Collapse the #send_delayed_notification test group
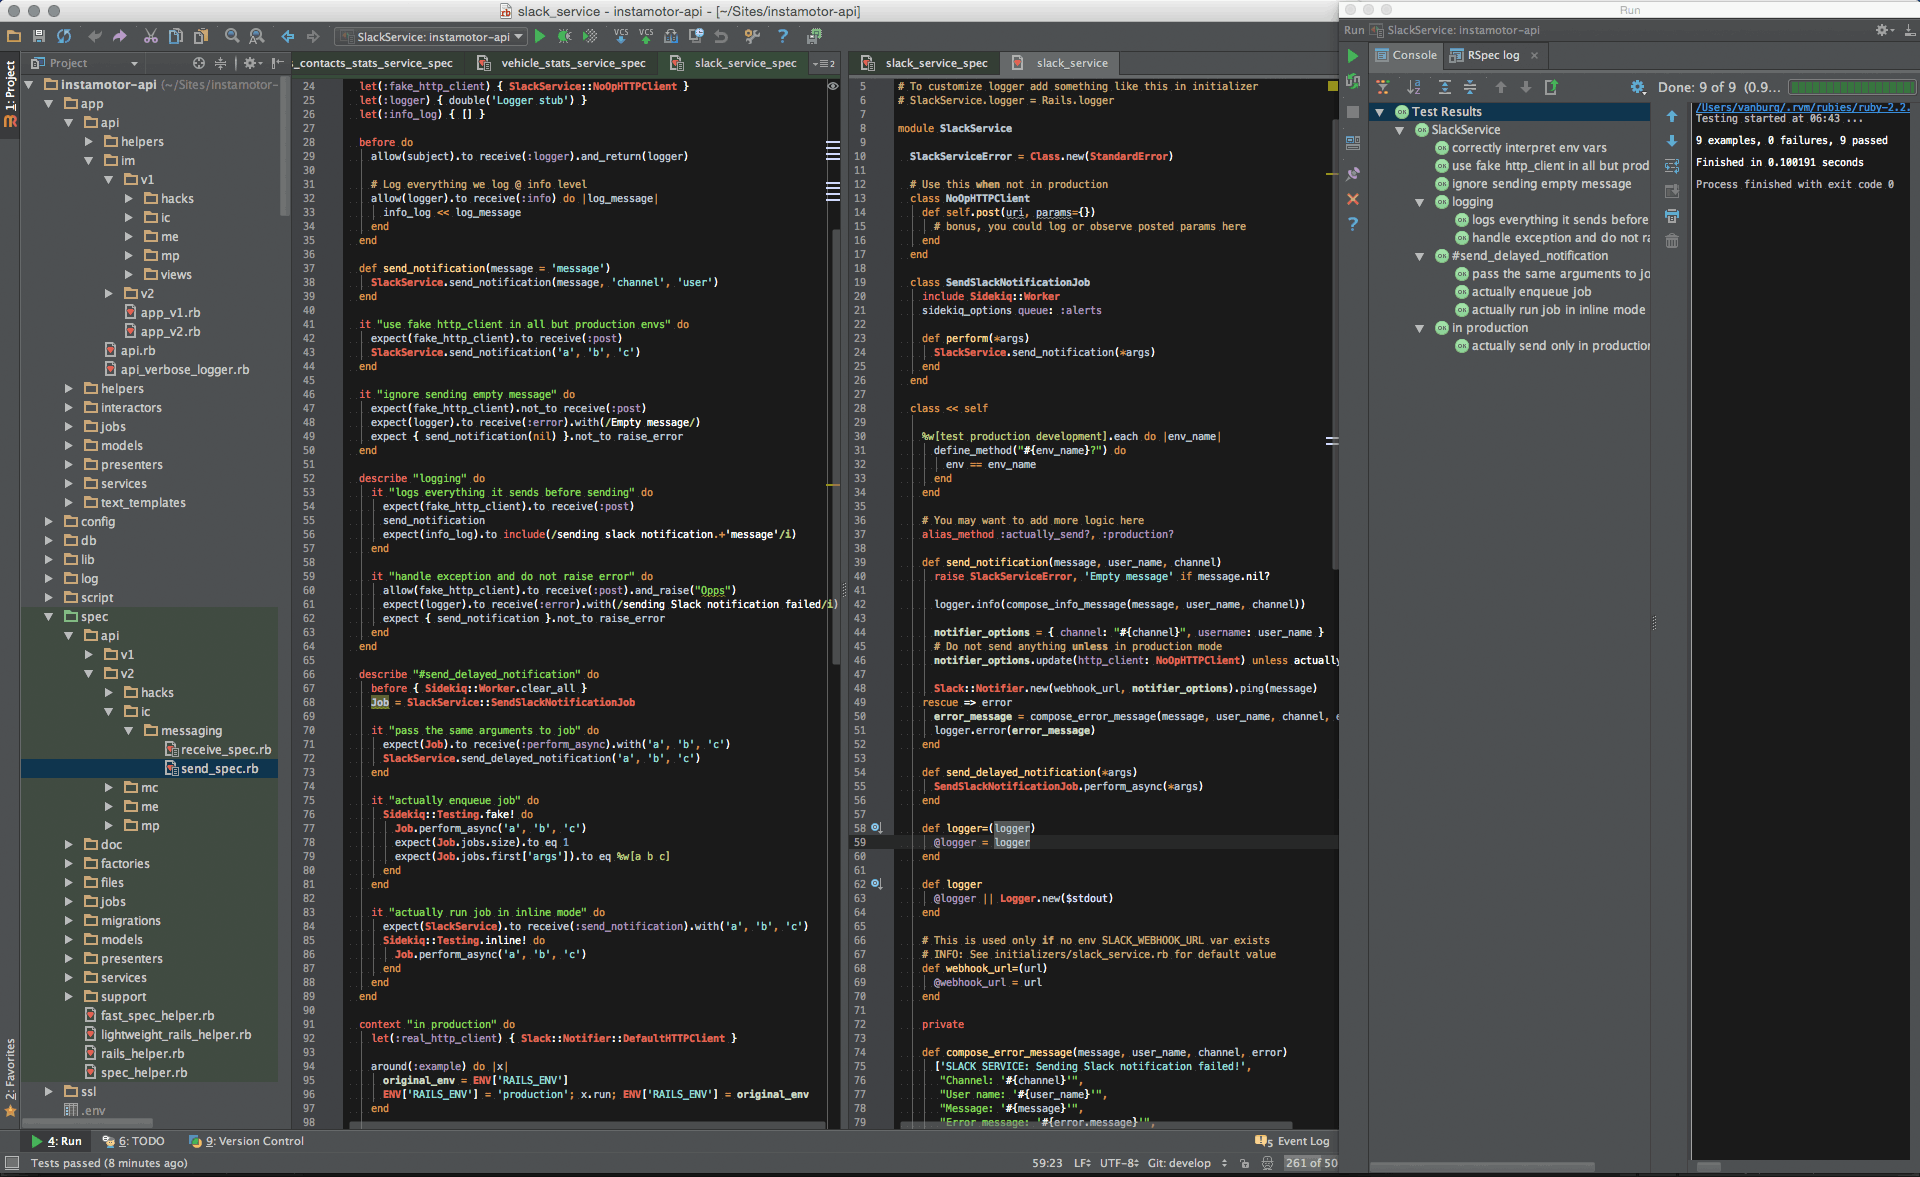Image resolution: width=1920 pixels, height=1177 pixels. [1419, 256]
